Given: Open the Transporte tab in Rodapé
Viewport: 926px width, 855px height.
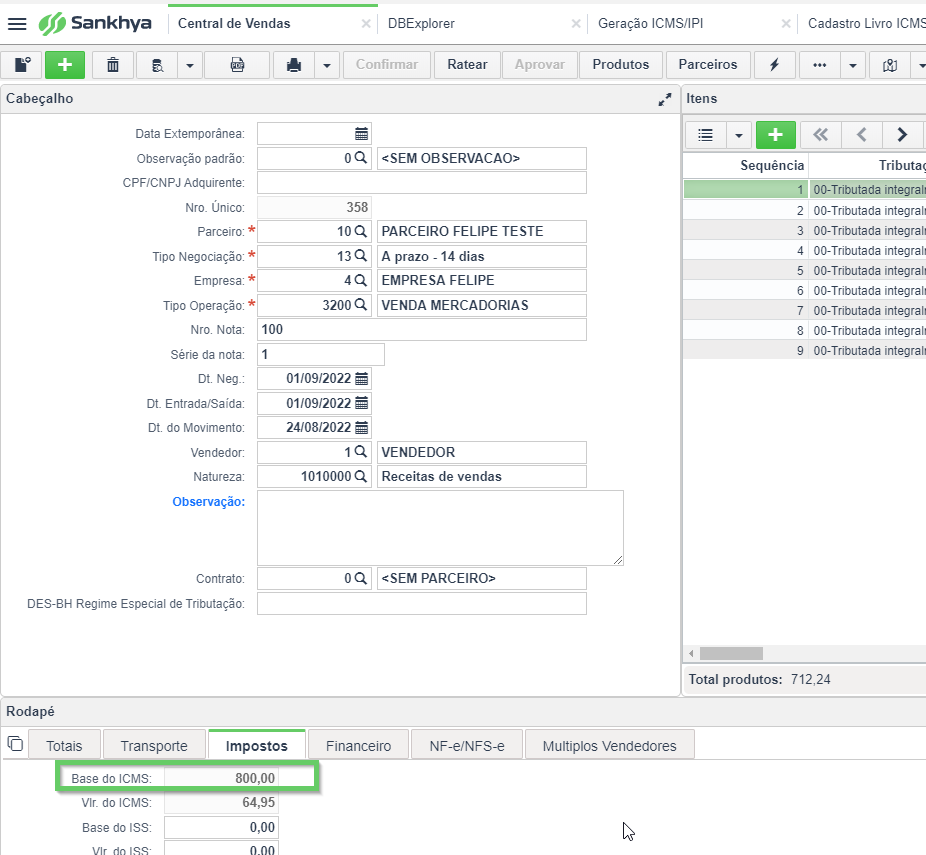Looking at the screenshot, I should pos(154,745).
